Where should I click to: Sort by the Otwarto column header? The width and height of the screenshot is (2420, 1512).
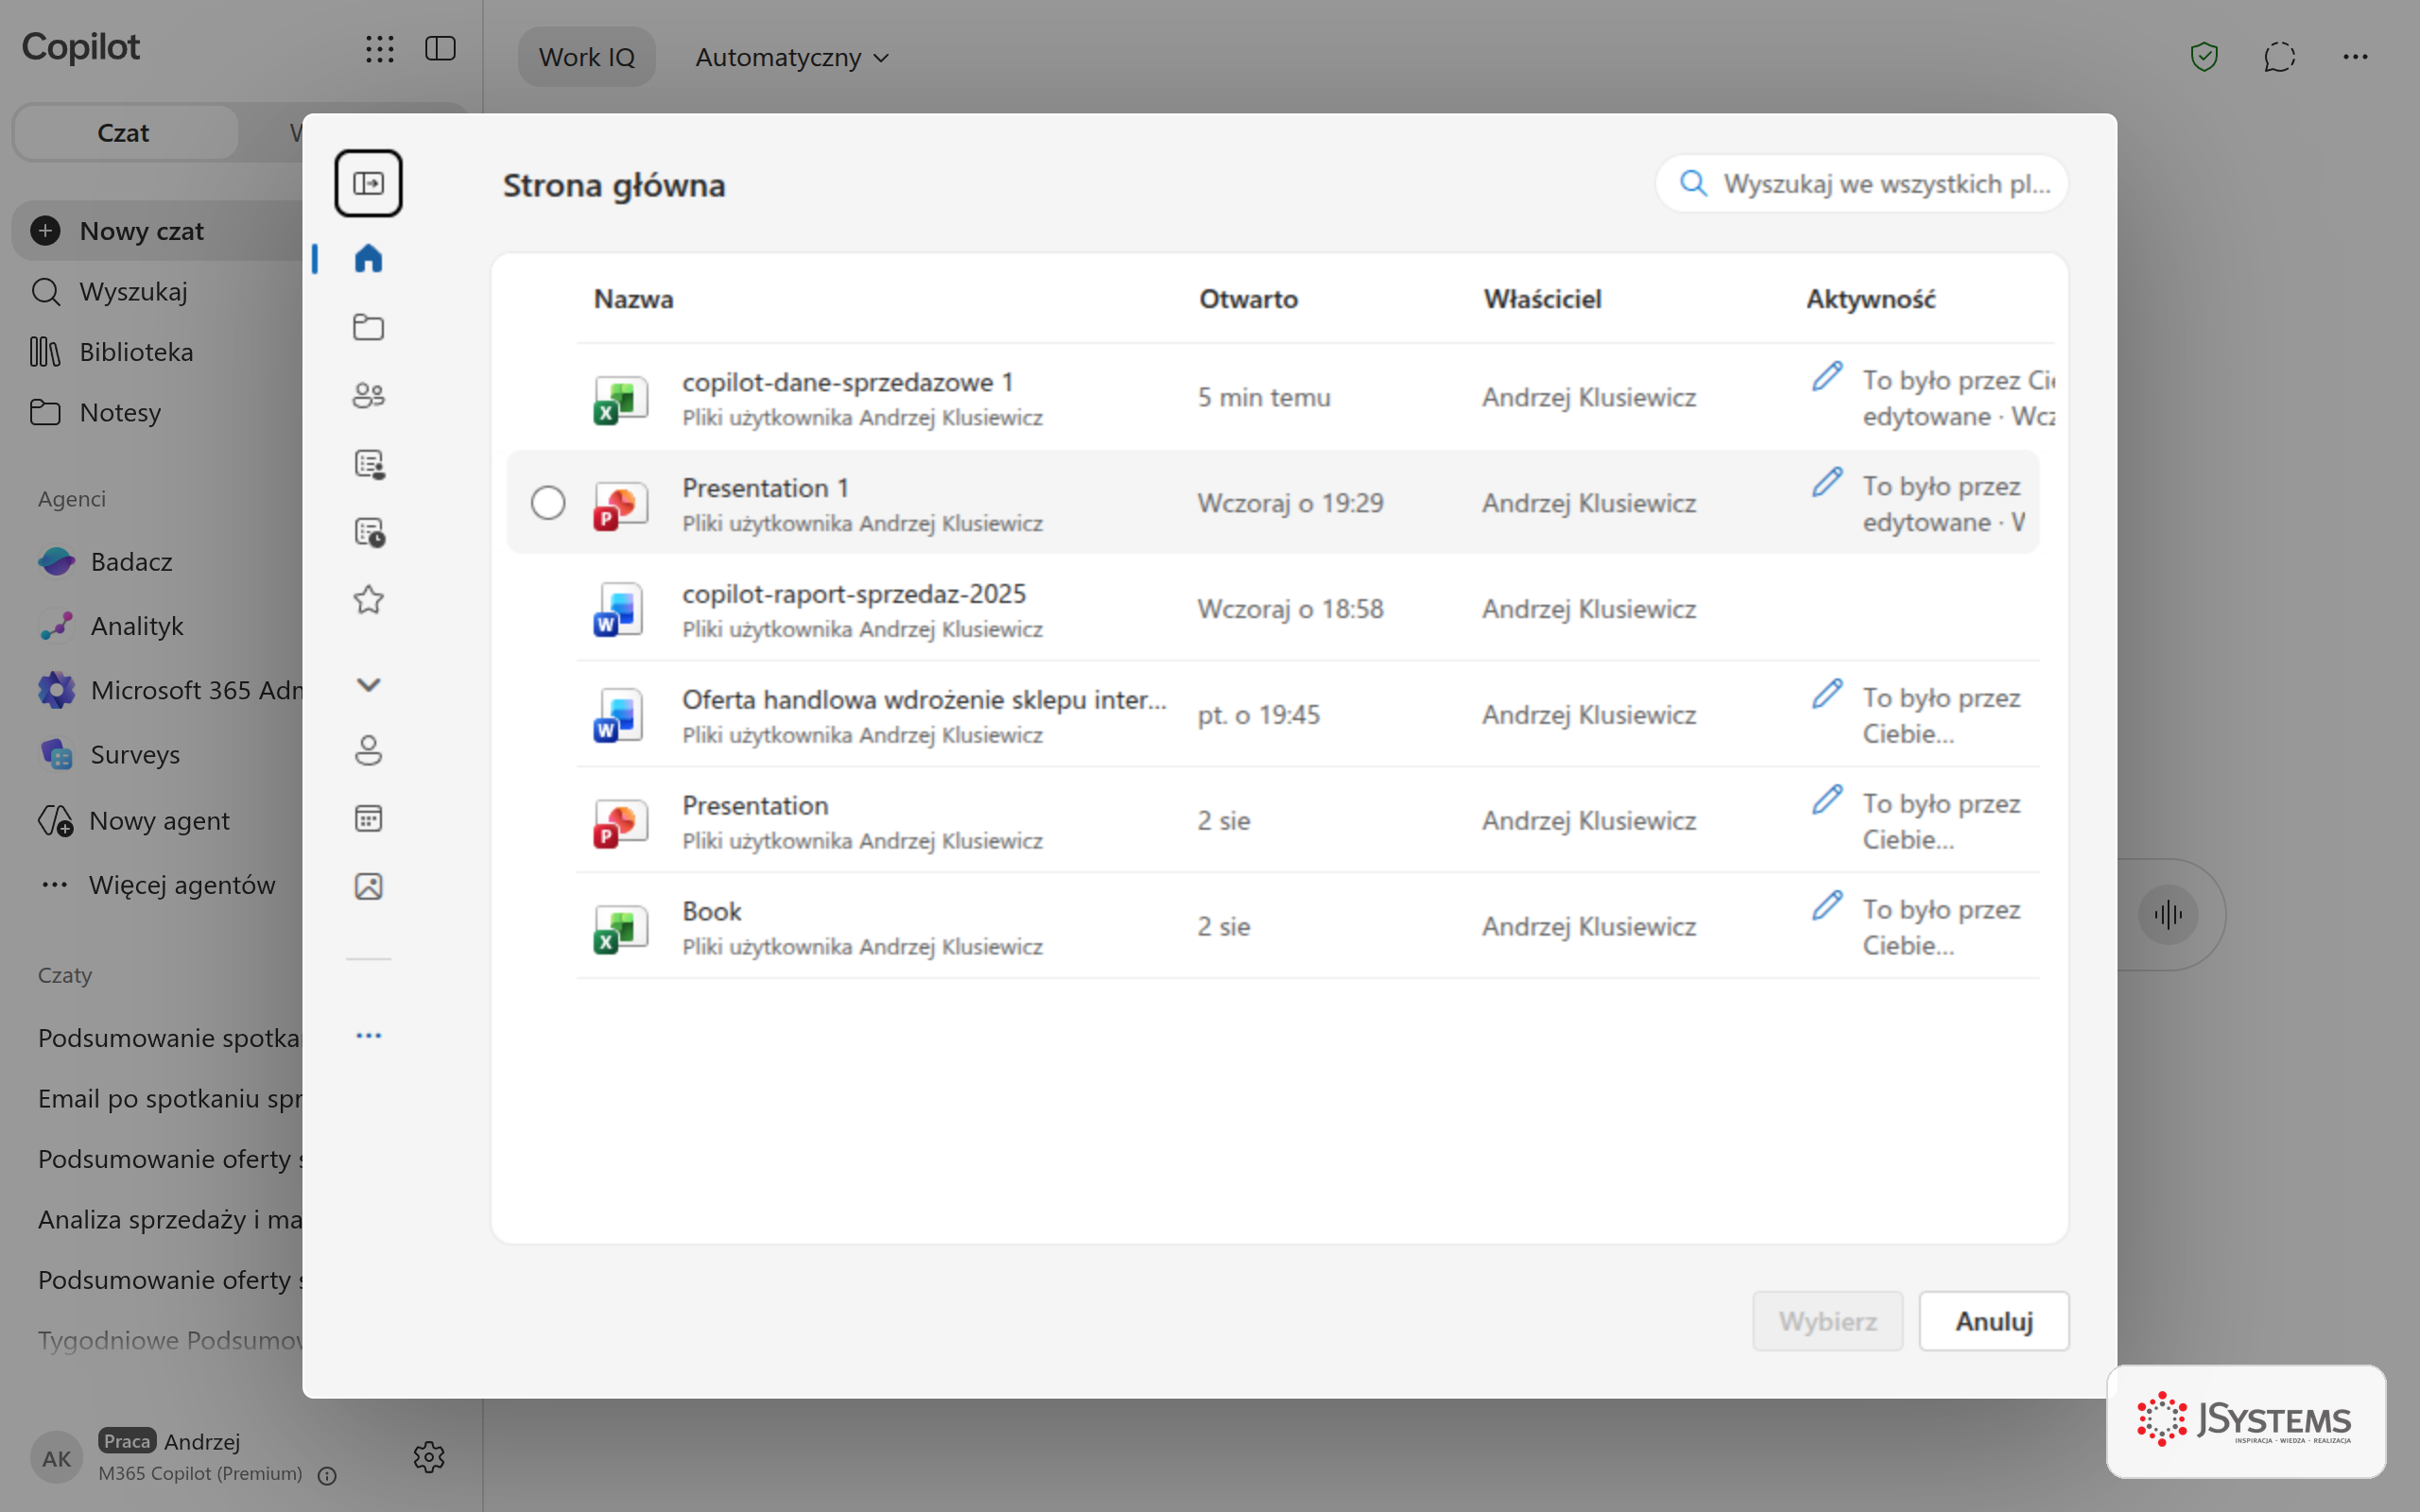pyautogui.click(x=1248, y=299)
